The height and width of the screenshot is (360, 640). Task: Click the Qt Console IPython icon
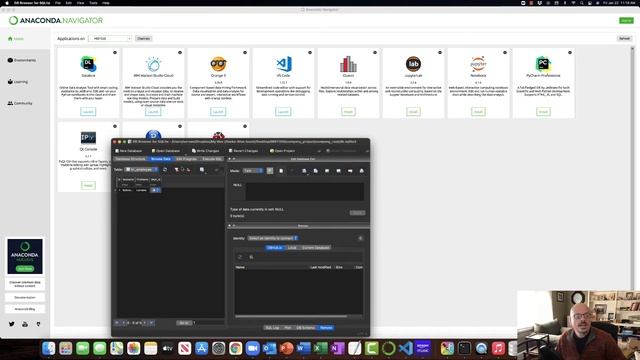(x=88, y=138)
